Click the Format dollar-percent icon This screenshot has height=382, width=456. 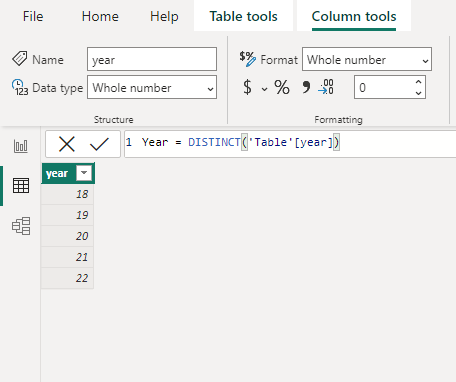pos(248,59)
